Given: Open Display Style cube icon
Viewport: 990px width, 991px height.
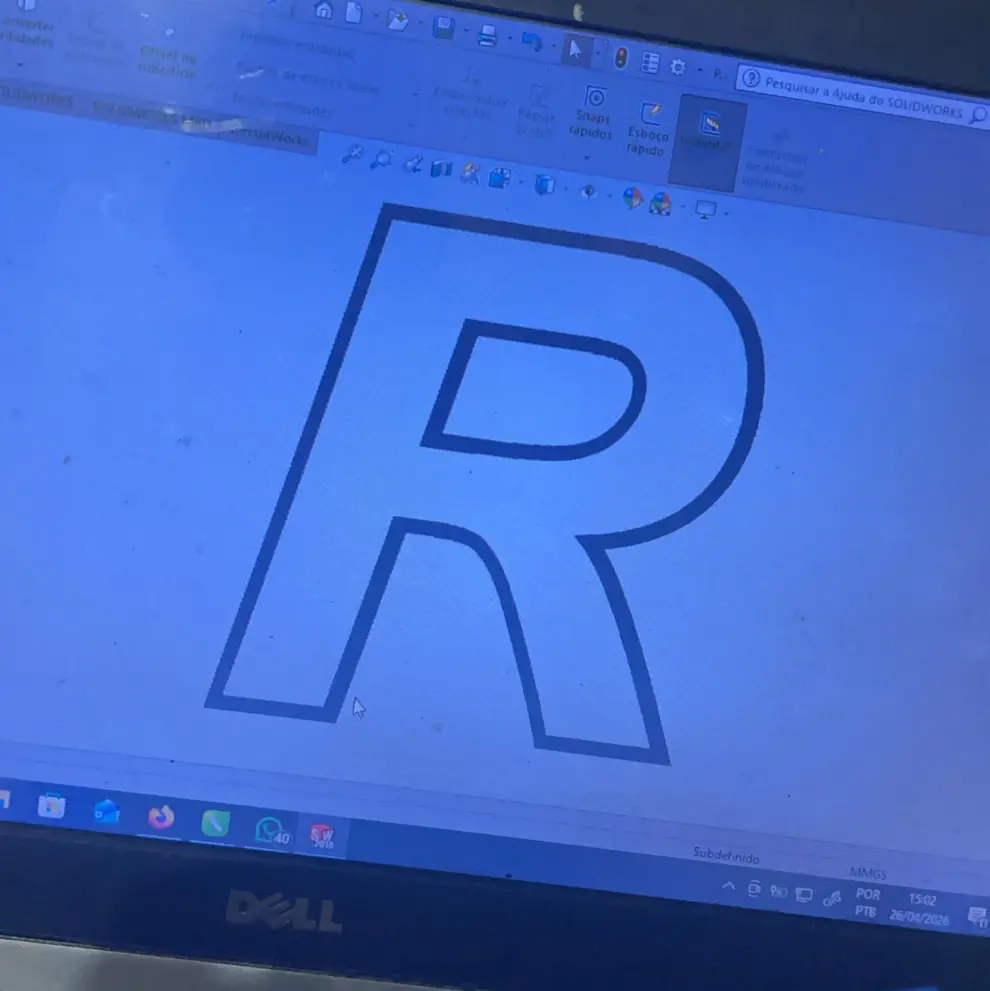Looking at the screenshot, I should tap(544, 185).
